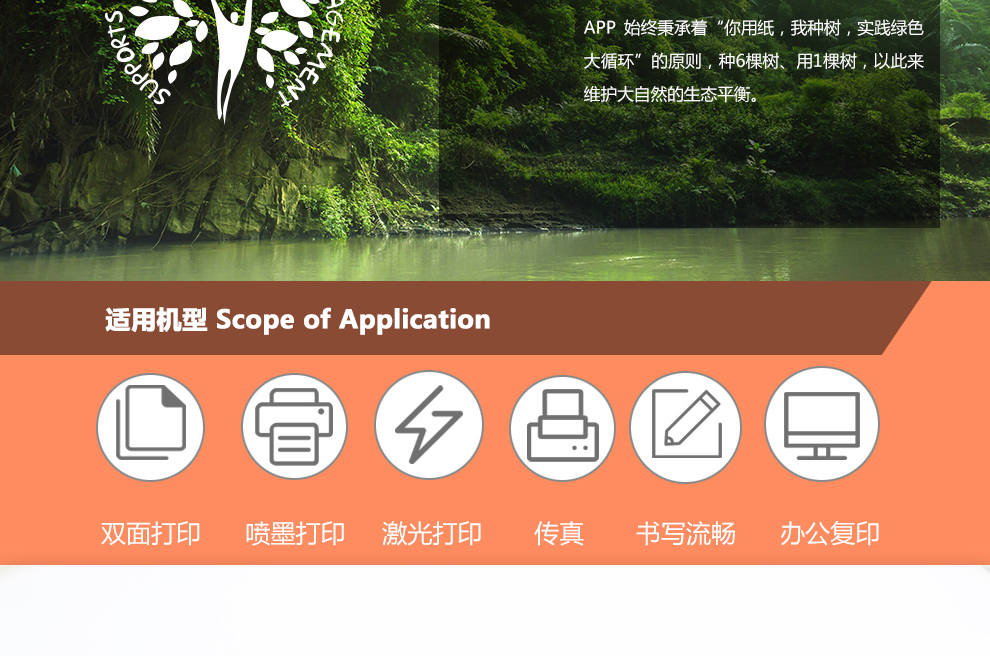This screenshot has width=990, height=656.
Task: Click the office copy monitor icon
Action: [x=821, y=424]
